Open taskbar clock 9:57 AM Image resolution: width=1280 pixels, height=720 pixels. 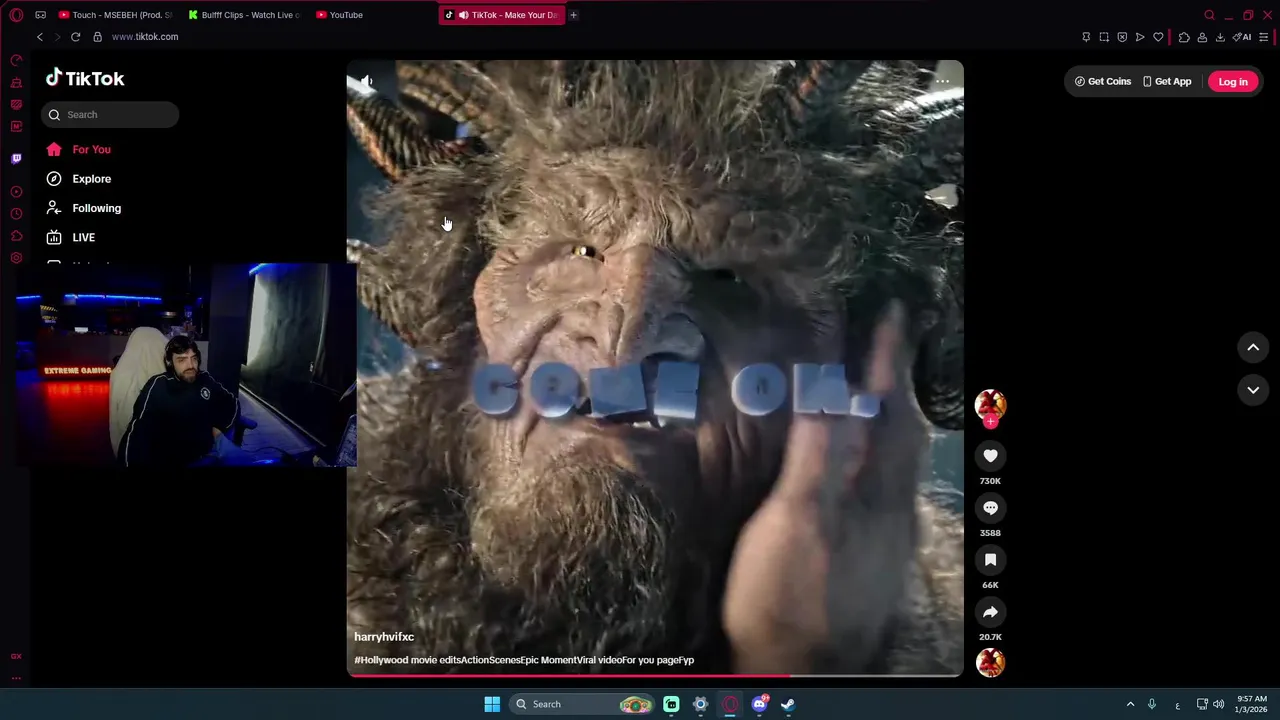click(x=1252, y=704)
